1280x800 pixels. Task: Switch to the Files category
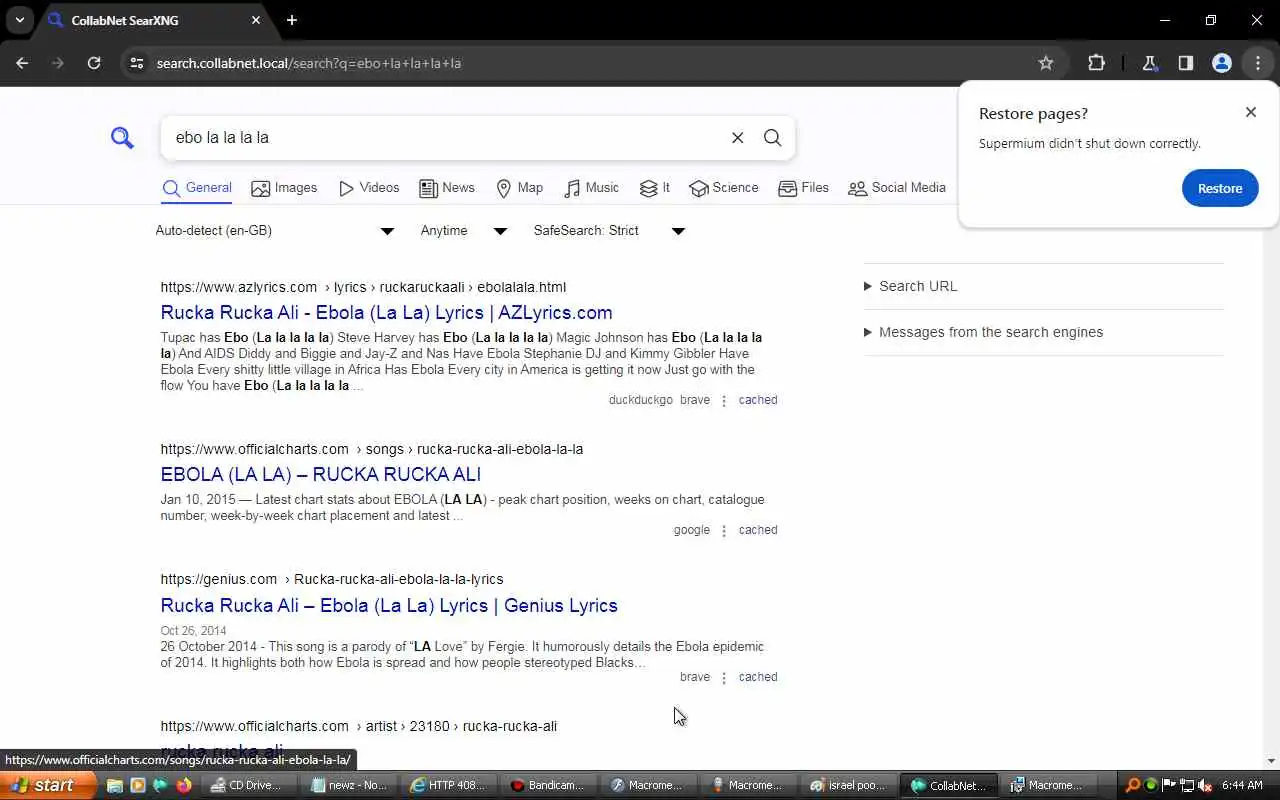click(x=804, y=188)
